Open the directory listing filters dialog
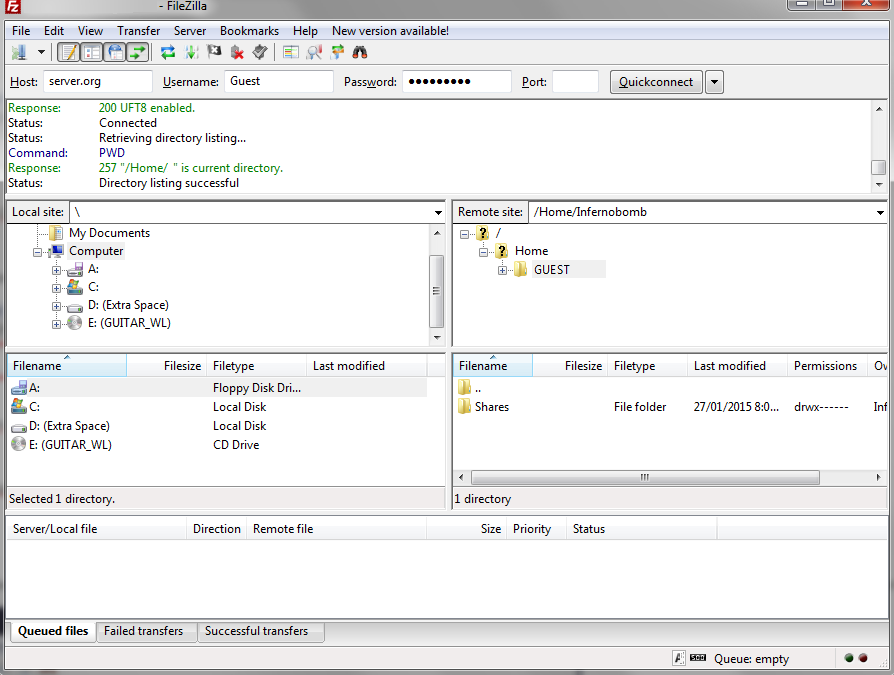This screenshot has height=675, width=894. (x=291, y=52)
